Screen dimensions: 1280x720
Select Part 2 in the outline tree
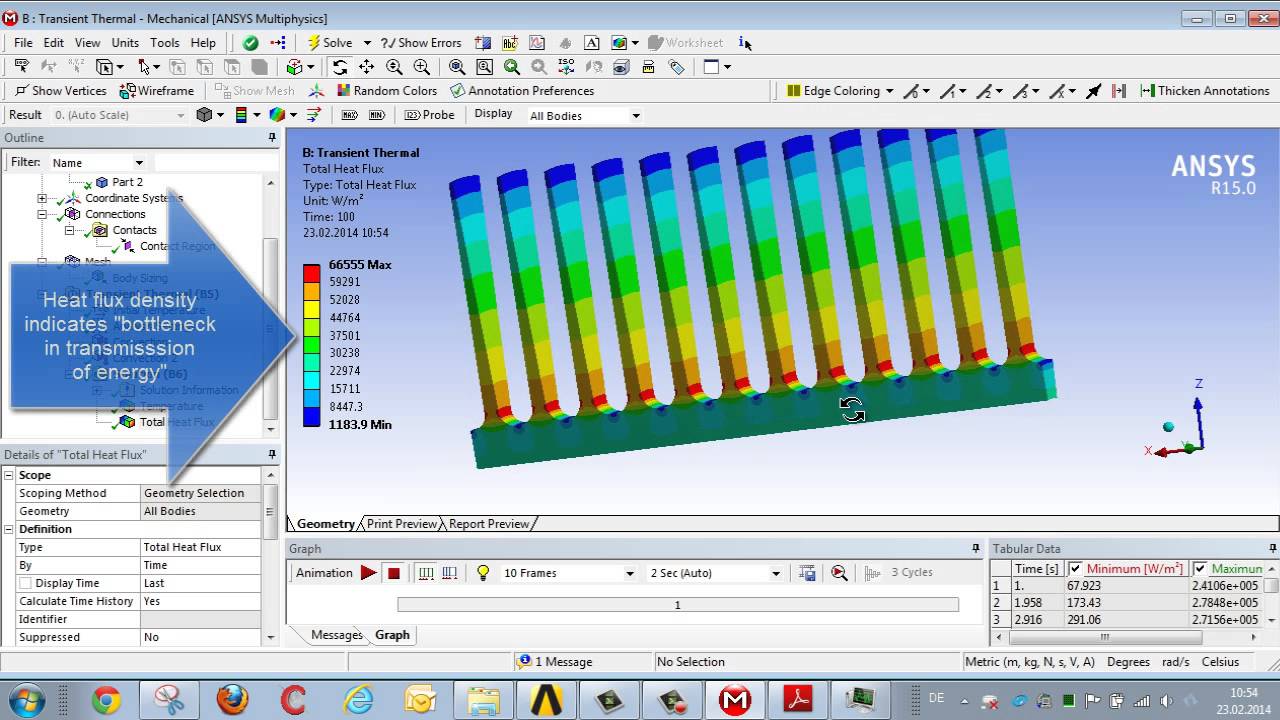pyautogui.click(x=118, y=182)
